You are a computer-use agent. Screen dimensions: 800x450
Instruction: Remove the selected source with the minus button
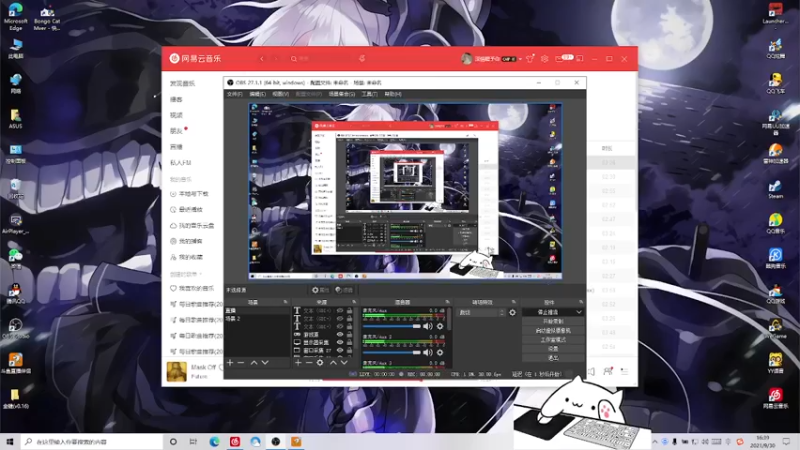tap(309, 363)
